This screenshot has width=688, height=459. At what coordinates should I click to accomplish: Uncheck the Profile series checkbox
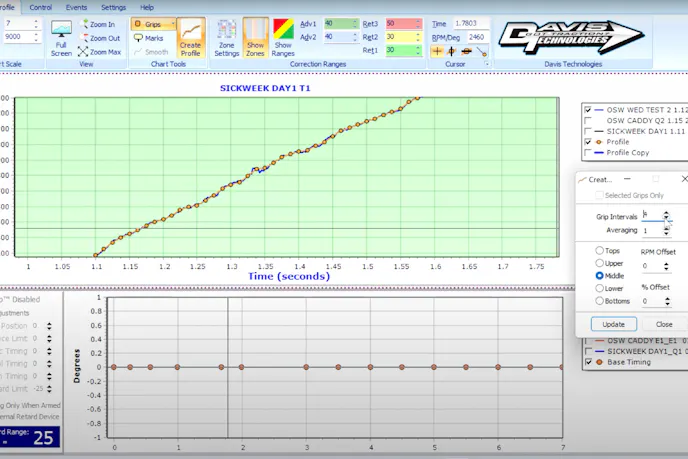click(587, 142)
